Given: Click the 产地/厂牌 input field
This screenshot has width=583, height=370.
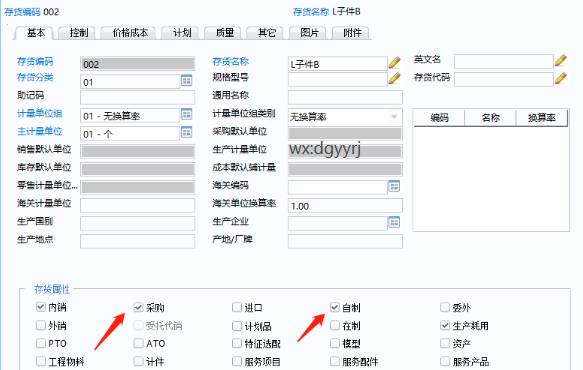Looking at the screenshot, I should (345, 241).
